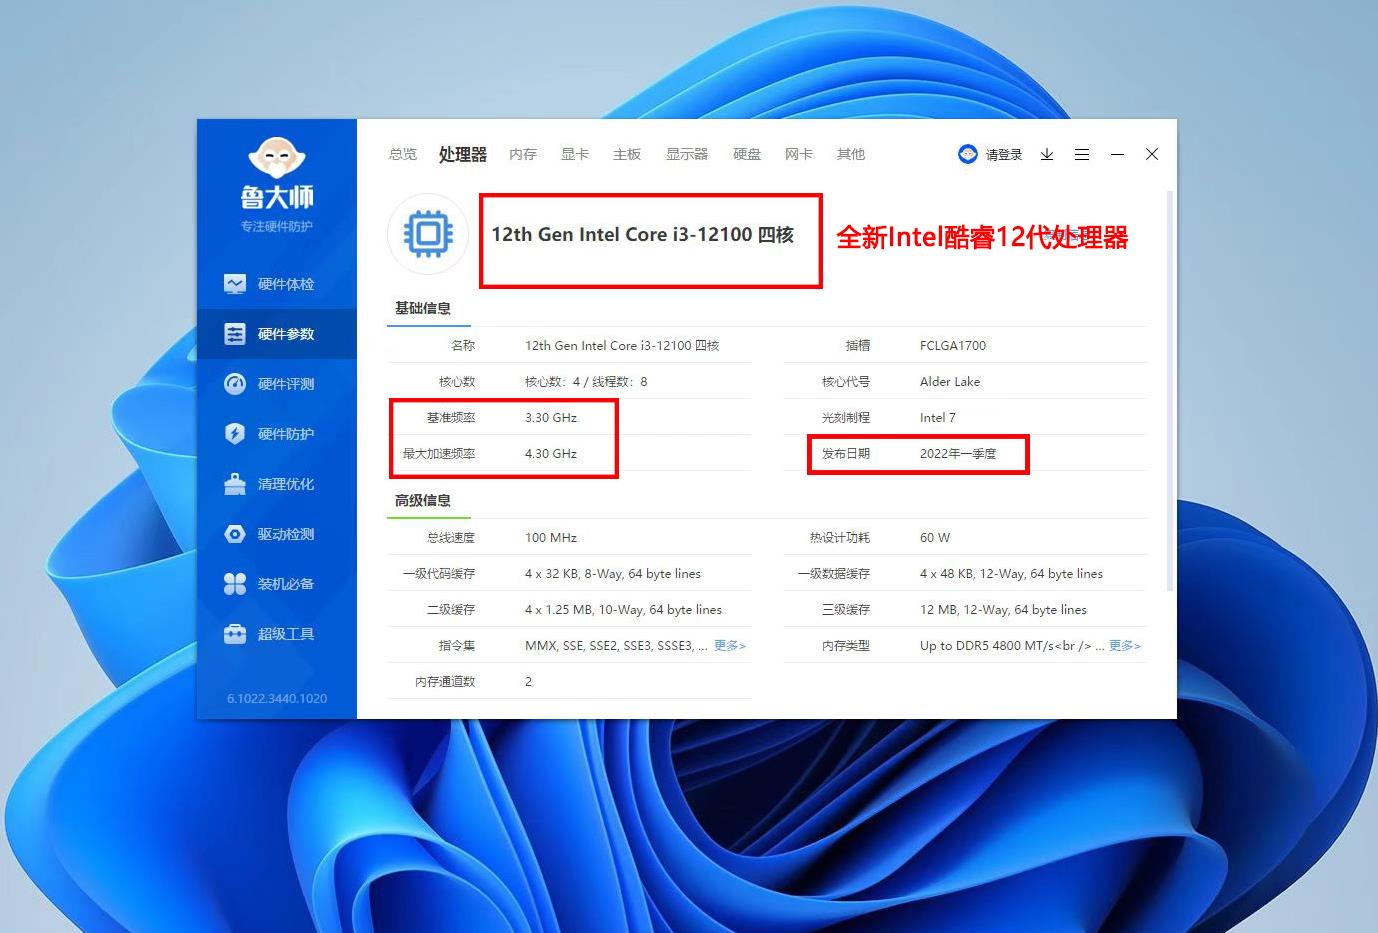Click the 专注硬件防护 slogan text
The image size is (1378, 933).
click(277, 226)
